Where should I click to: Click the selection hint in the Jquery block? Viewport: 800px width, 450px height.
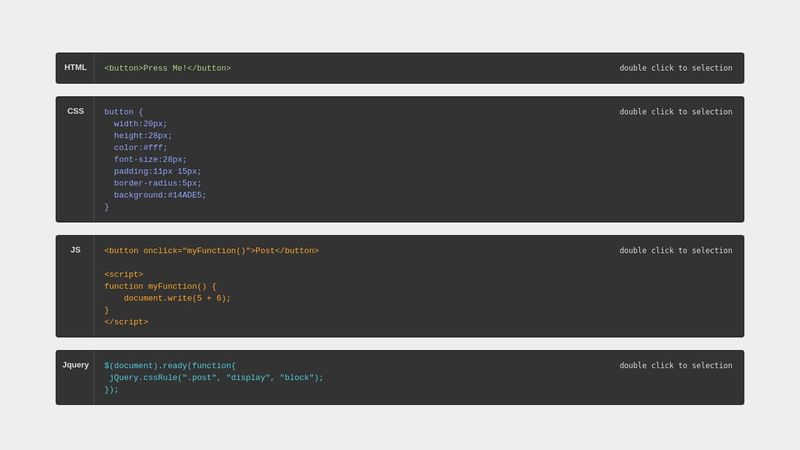coord(675,366)
